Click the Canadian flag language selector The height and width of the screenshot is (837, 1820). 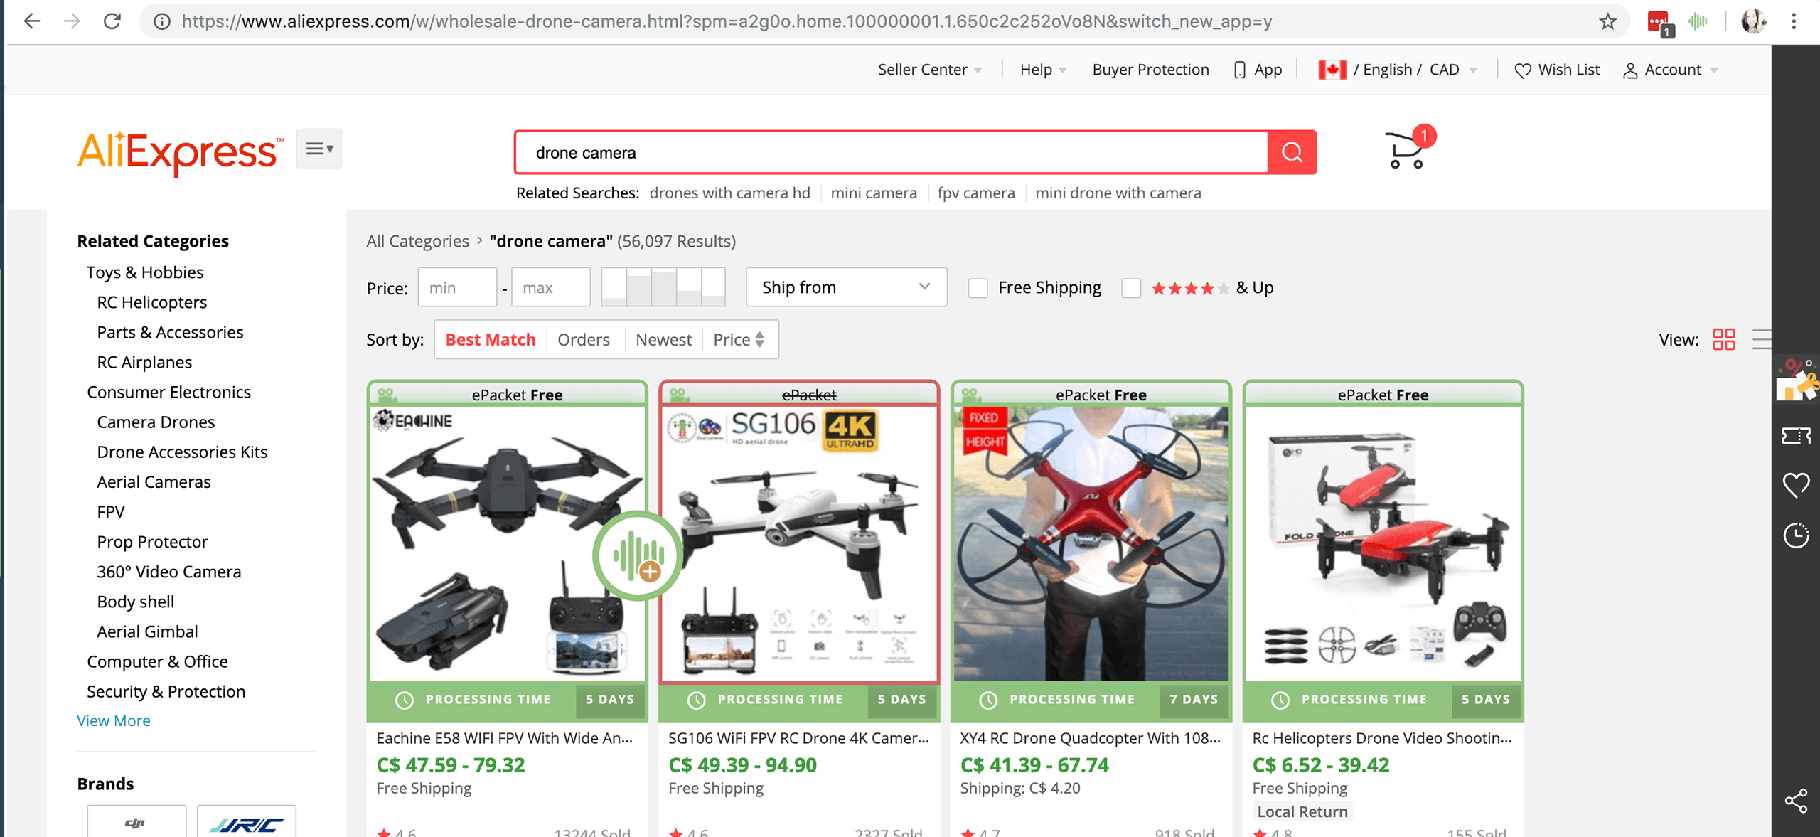pyautogui.click(x=1397, y=70)
